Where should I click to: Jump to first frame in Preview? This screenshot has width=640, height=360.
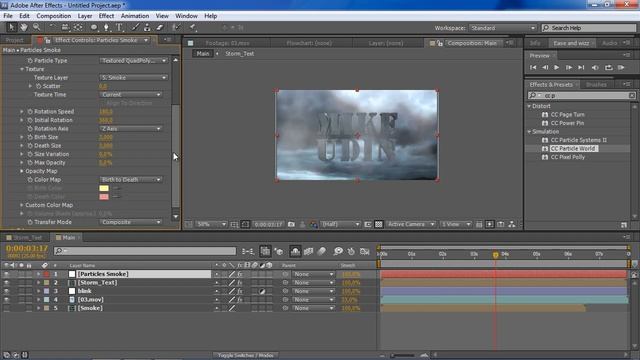(533, 67)
